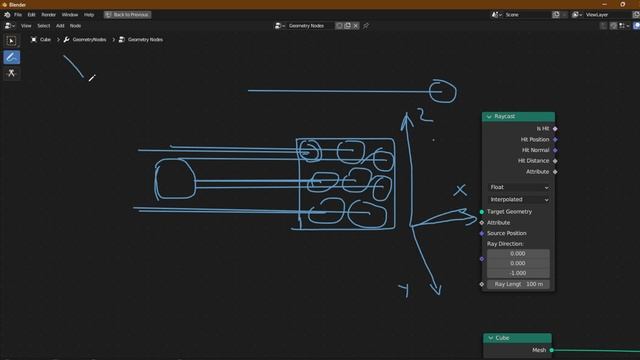Image resolution: width=640 pixels, height=360 pixels.
Task: Open the node tree browse dropdown icon
Action: (280, 26)
